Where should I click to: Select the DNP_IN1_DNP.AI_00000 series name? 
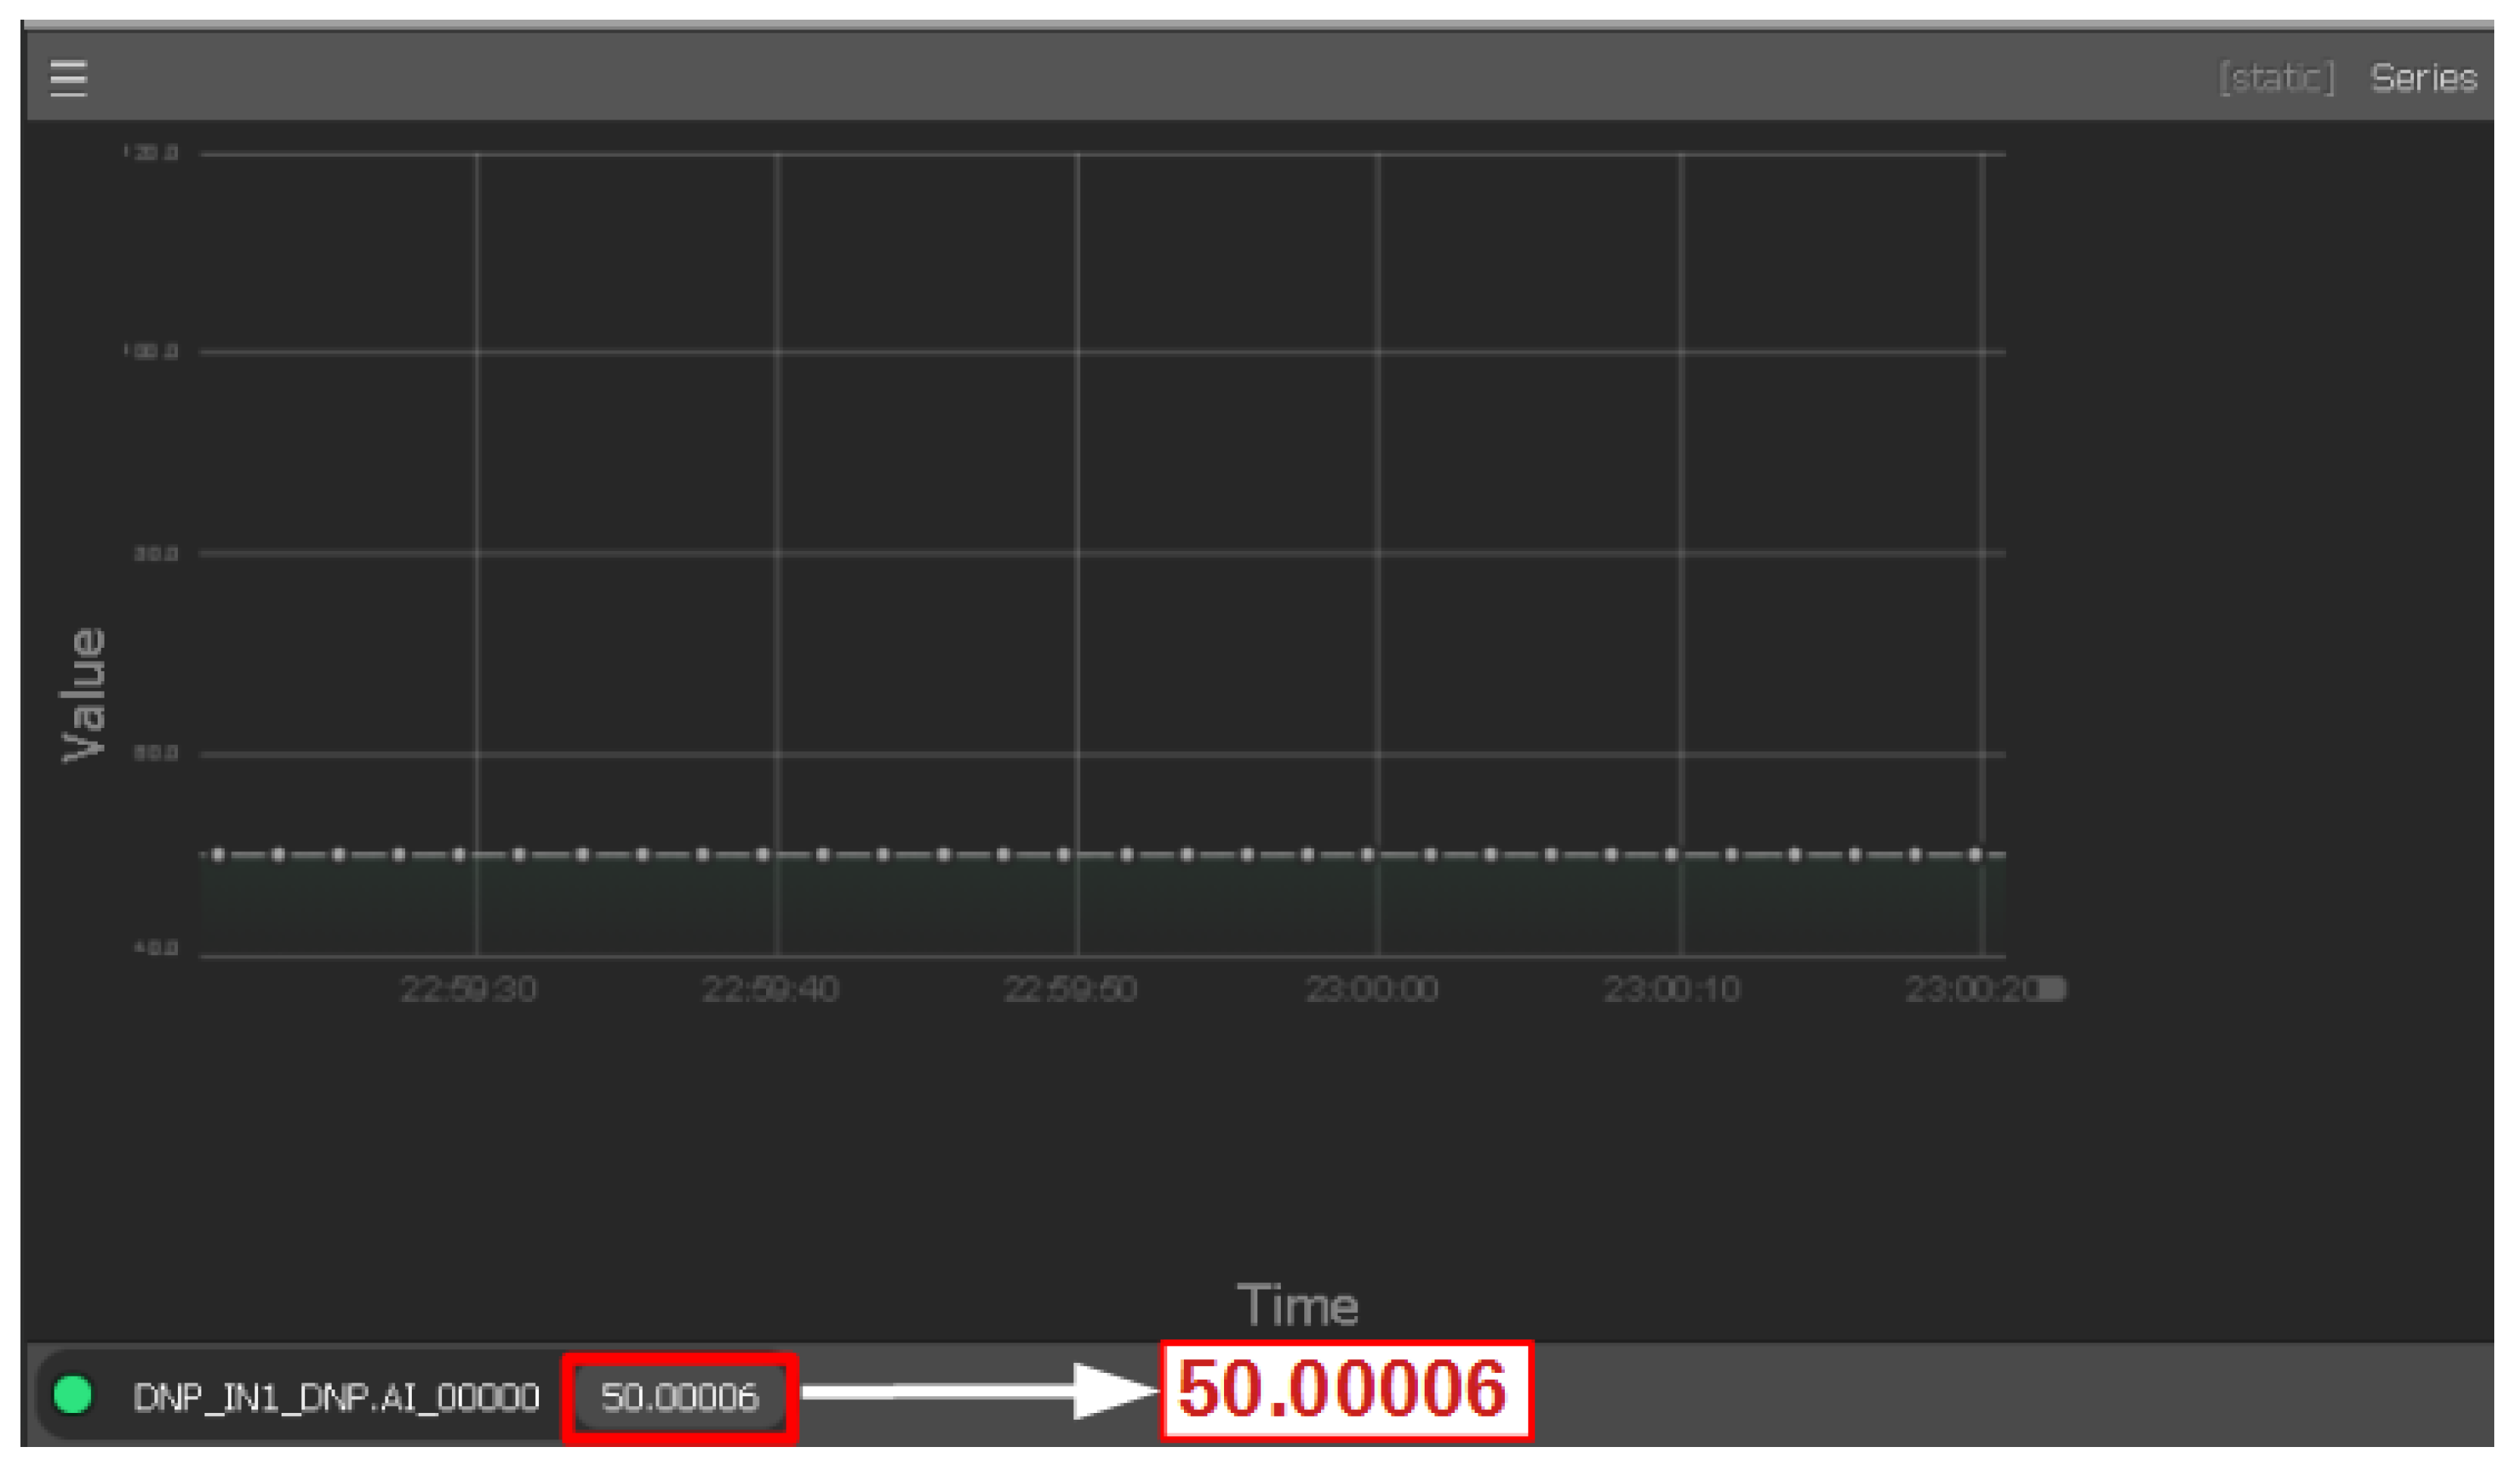336,1397
